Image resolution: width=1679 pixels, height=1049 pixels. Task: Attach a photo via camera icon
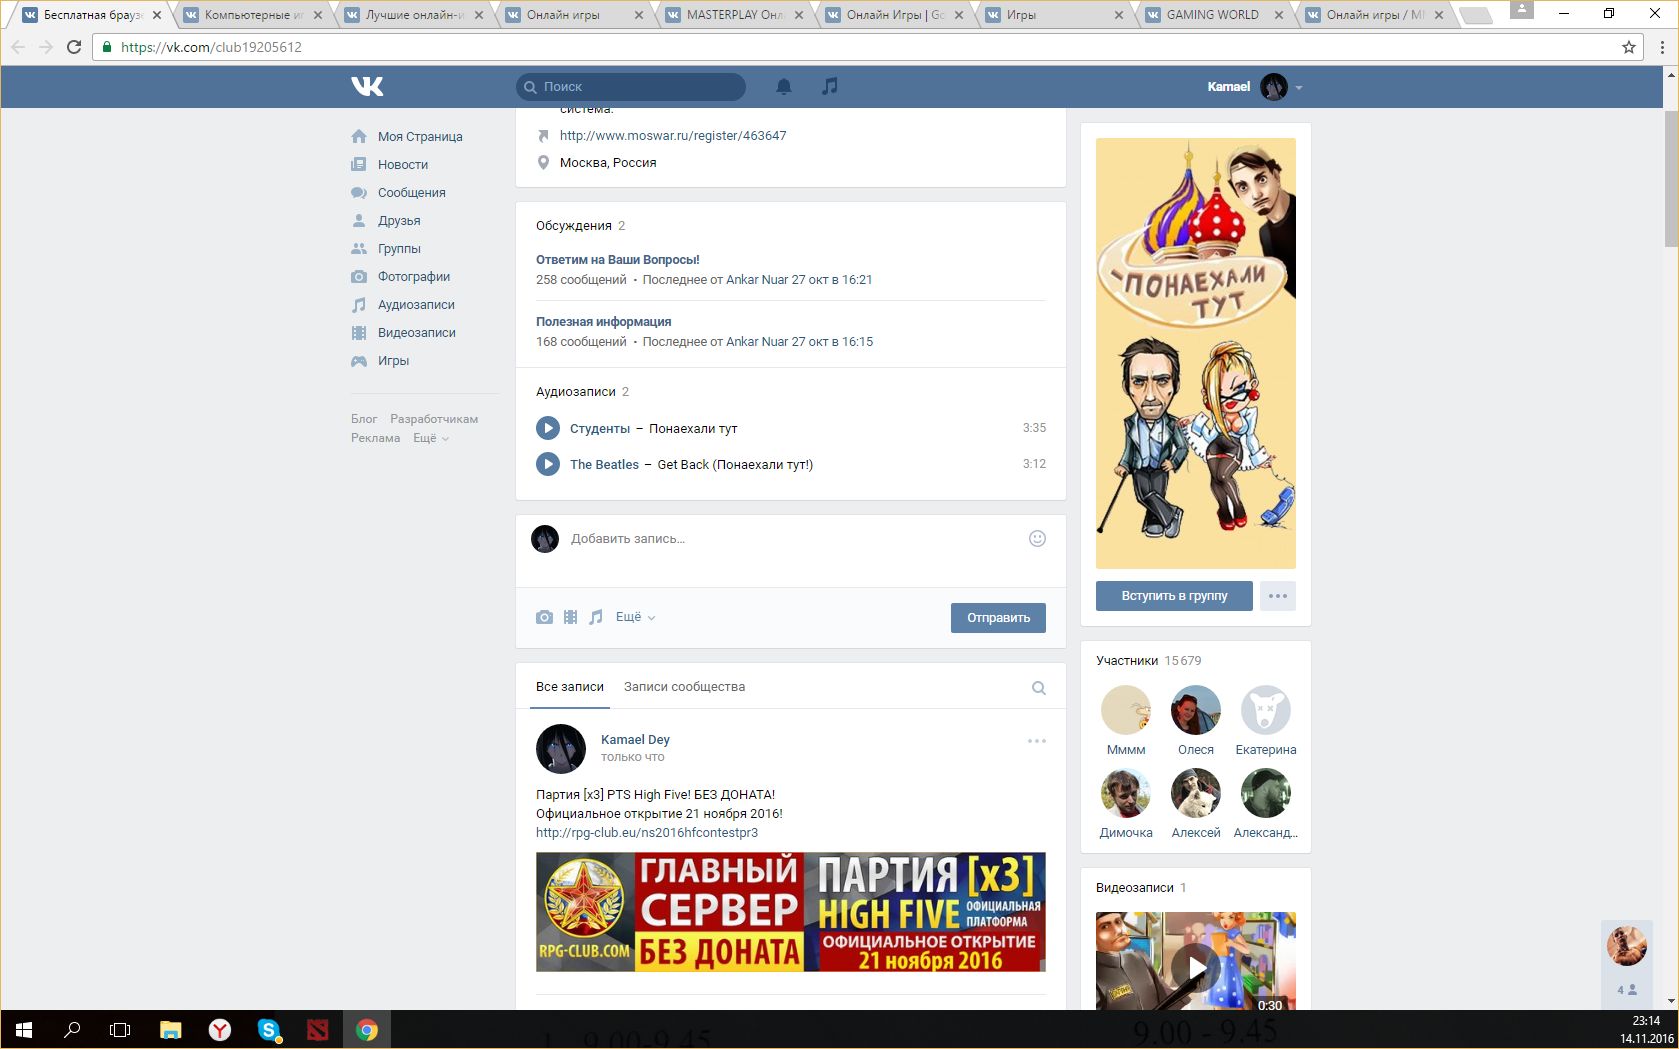[x=544, y=617]
